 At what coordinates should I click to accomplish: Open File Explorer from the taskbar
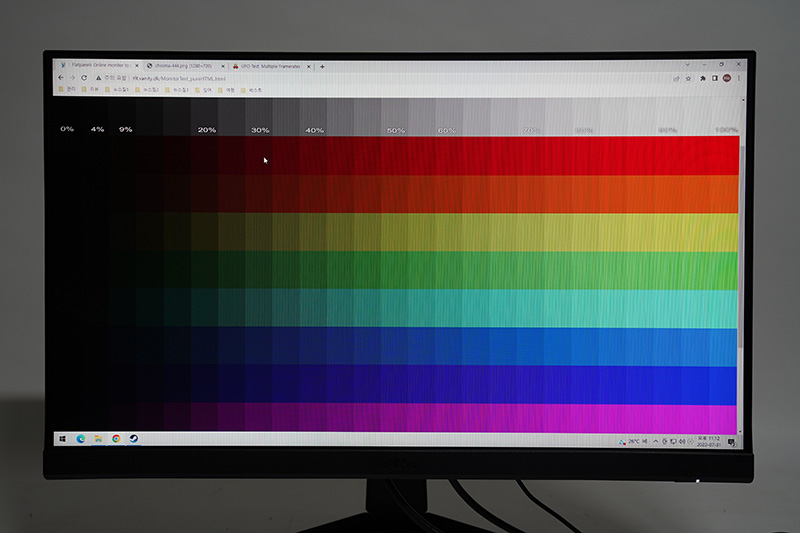pos(98,439)
